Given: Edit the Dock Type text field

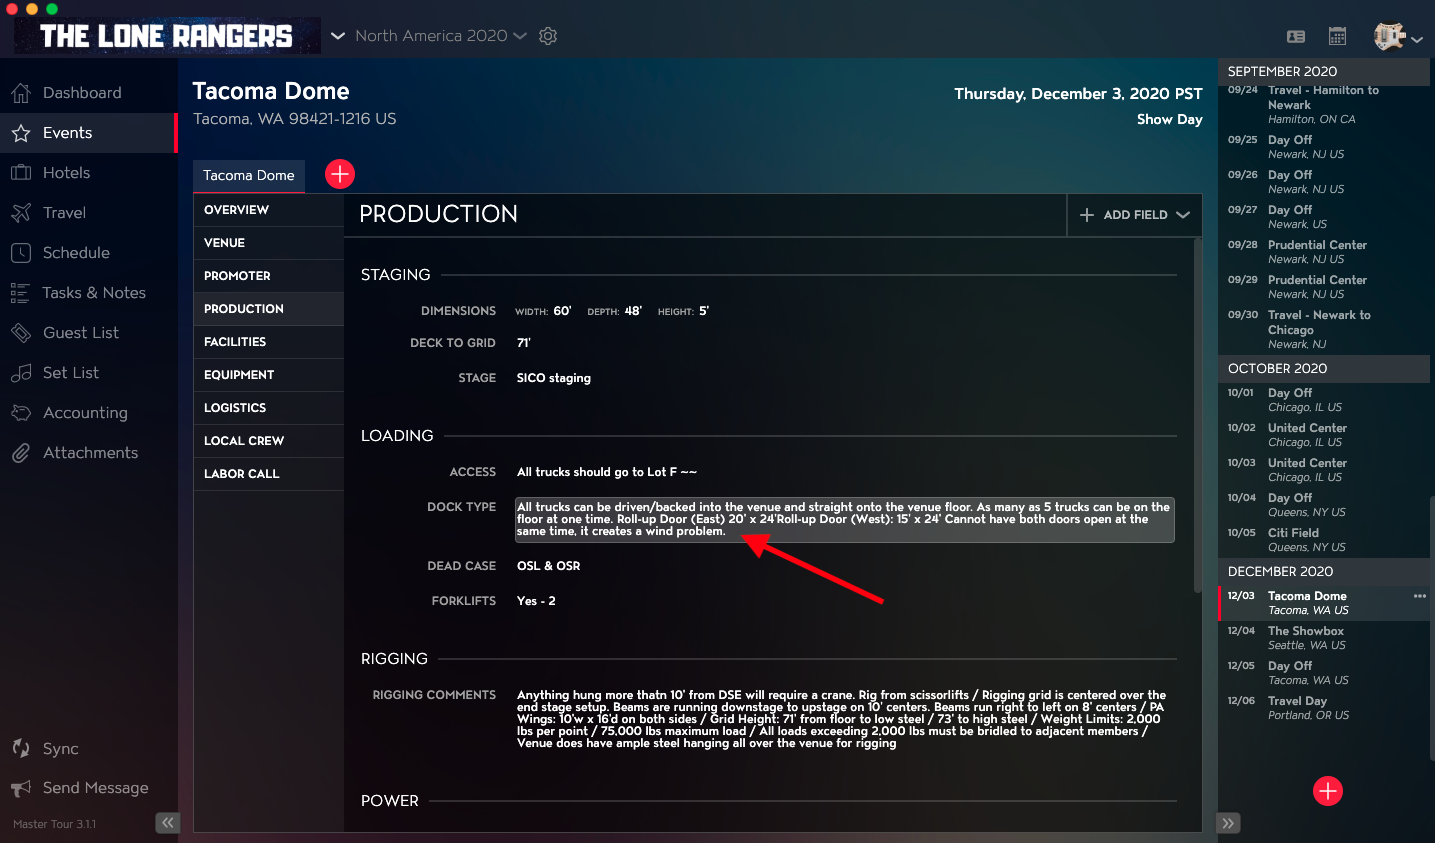Looking at the screenshot, I should coord(844,520).
